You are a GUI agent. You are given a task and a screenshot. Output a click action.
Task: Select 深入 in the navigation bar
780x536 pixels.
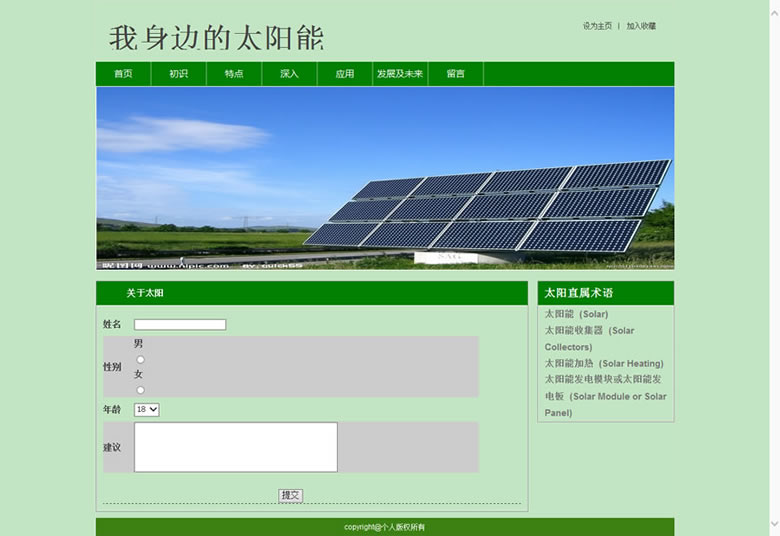pyautogui.click(x=289, y=74)
